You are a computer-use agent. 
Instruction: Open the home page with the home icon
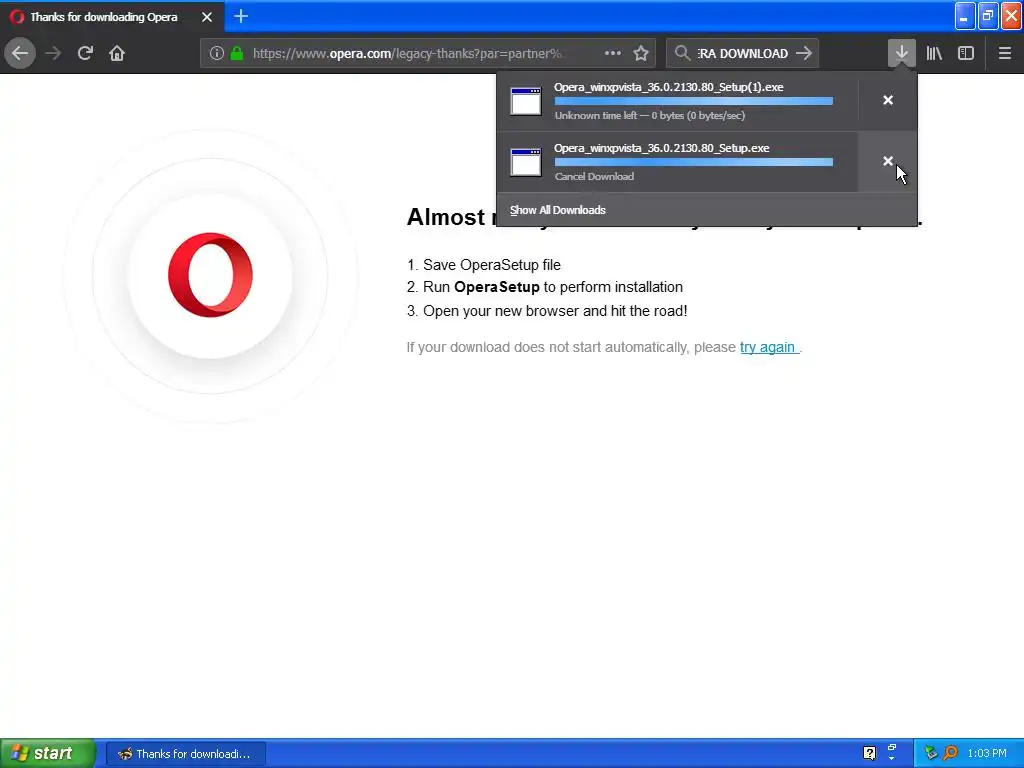click(x=117, y=53)
